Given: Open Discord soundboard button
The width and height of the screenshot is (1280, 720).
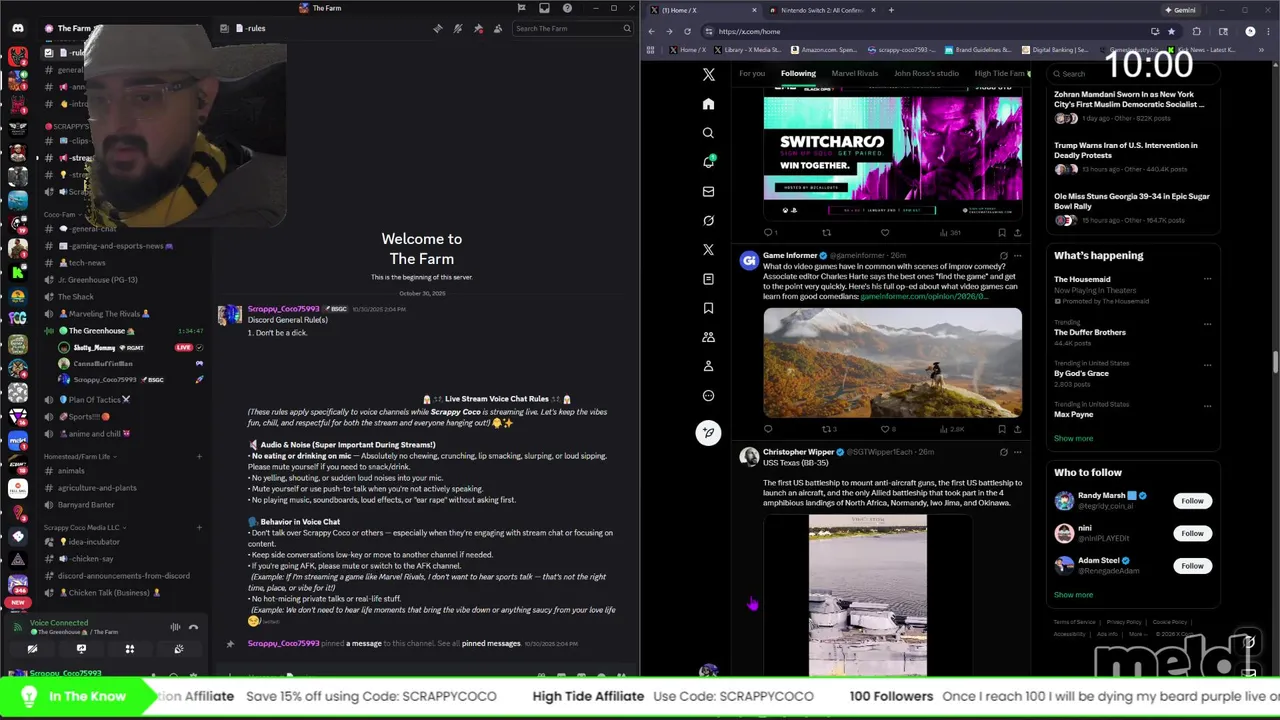Looking at the screenshot, I should (x=178, y=649).
